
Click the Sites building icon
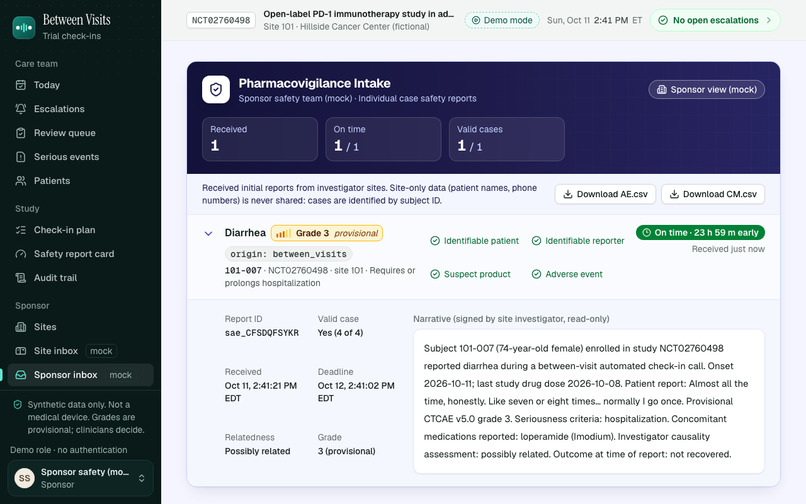point(21,327)
